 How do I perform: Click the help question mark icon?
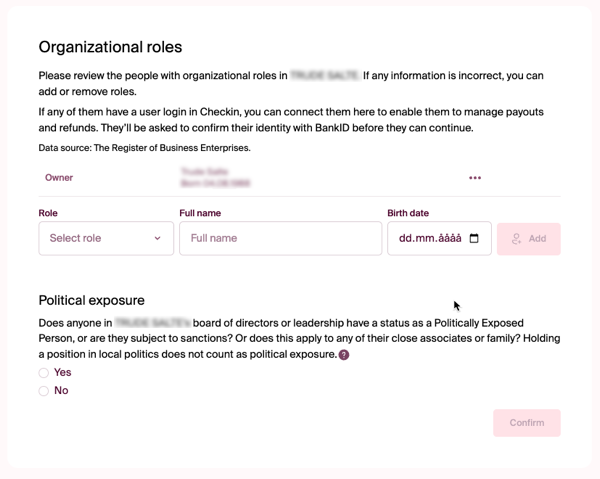coord(344,355)
